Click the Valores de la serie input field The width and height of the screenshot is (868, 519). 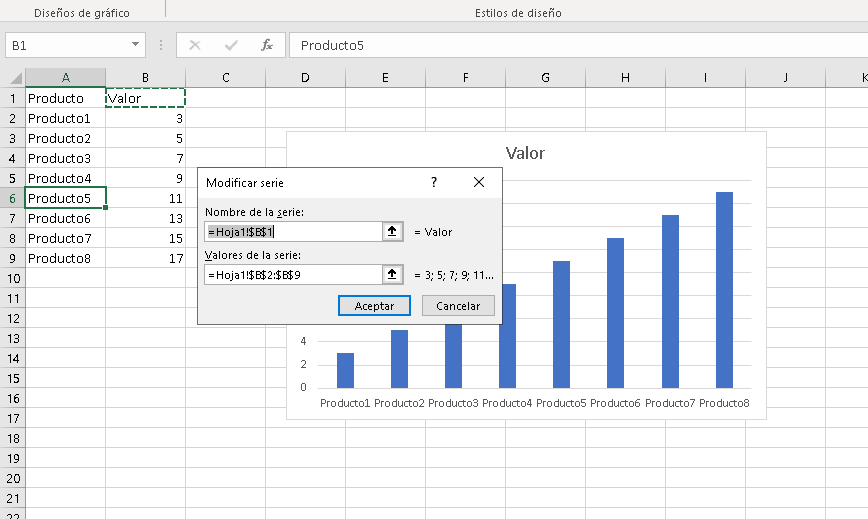[293, 274]
